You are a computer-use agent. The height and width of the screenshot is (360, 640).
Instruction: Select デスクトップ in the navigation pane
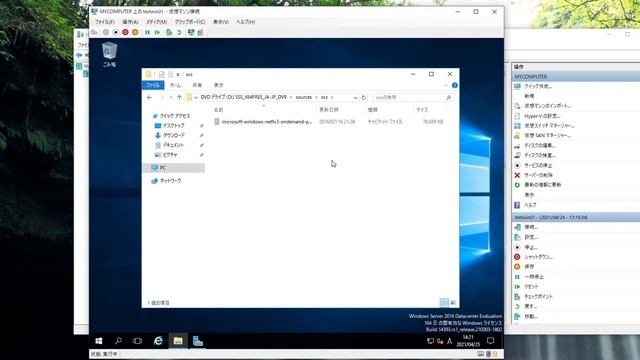point(173,126)
